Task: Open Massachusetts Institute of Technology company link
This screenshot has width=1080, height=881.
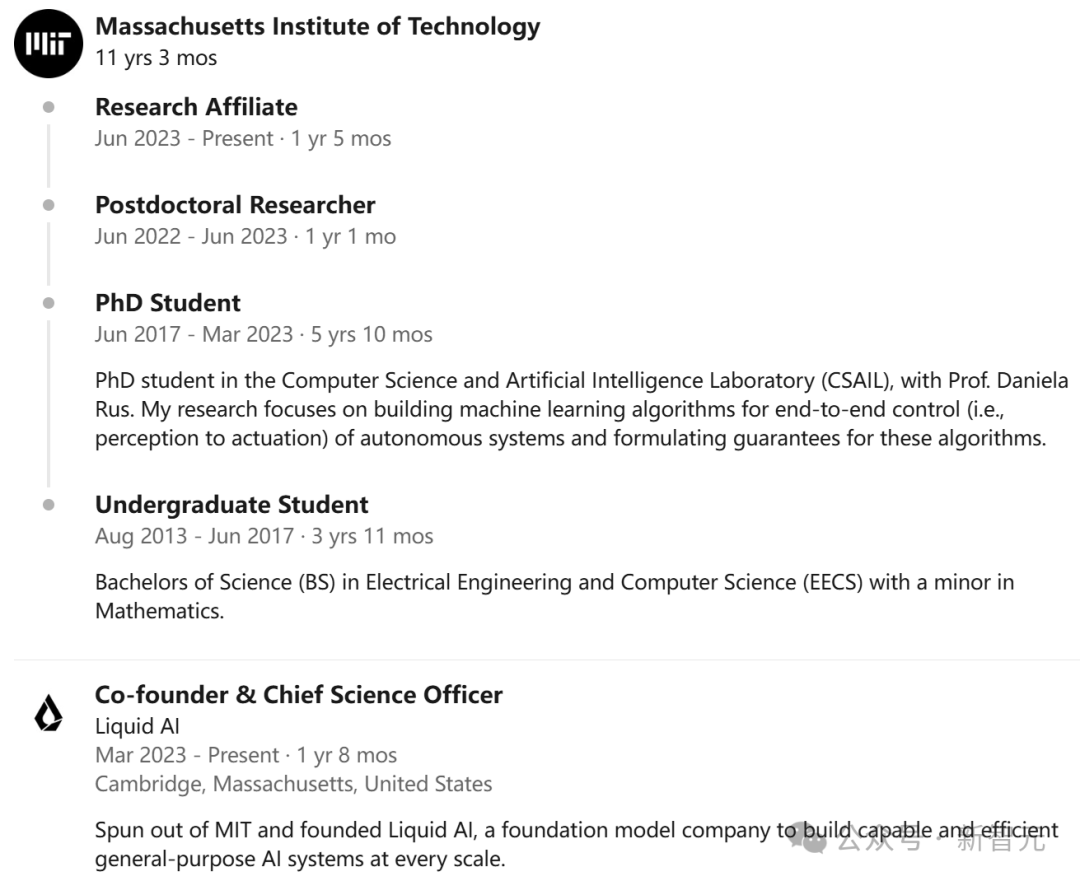Action: (317, 27)
